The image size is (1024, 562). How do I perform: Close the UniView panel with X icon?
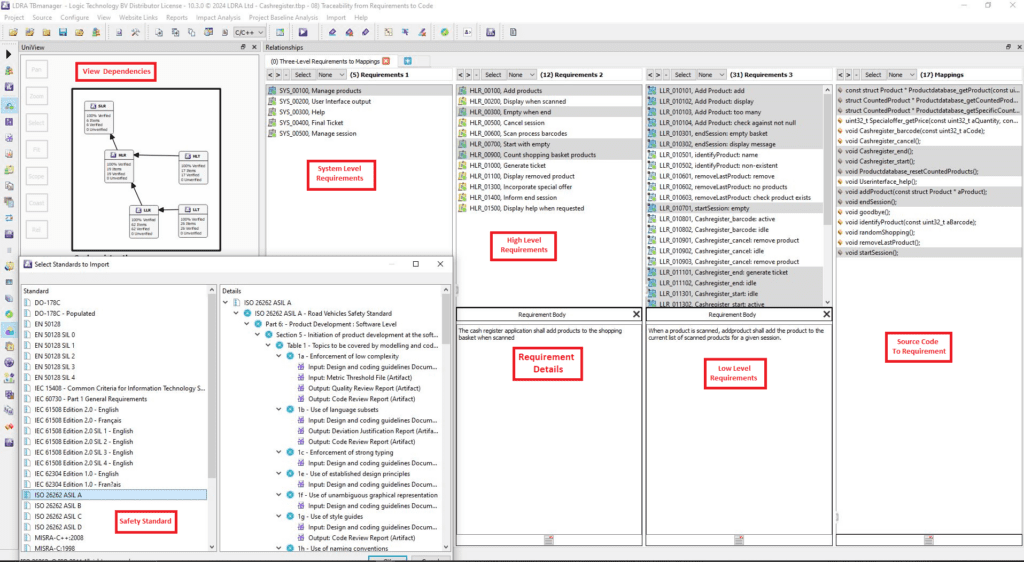pyautogui.click(x=254, y=47)
